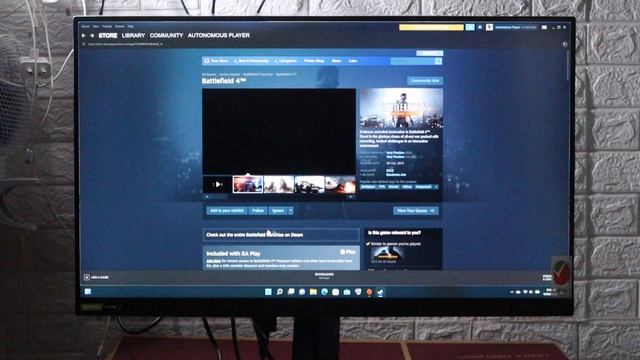Select the explosion screenshot thumbnail

pos(340,184)
